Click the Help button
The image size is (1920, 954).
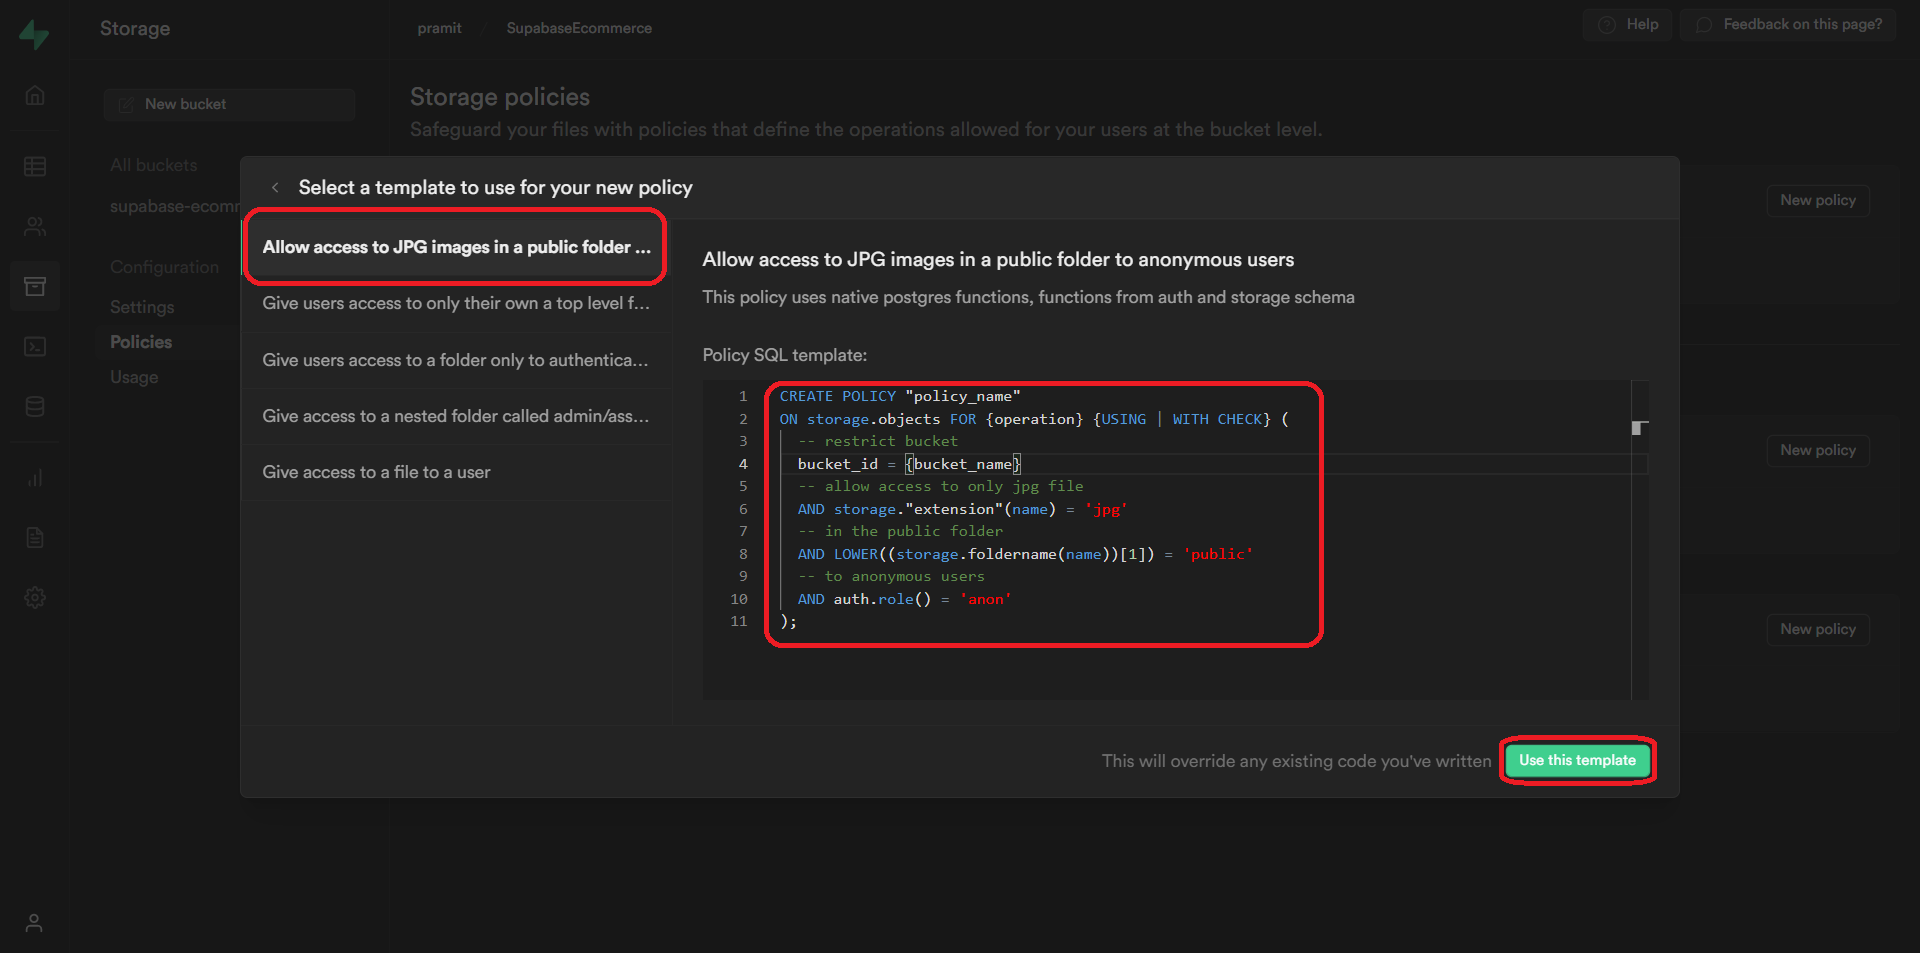tap(1628, 25)
